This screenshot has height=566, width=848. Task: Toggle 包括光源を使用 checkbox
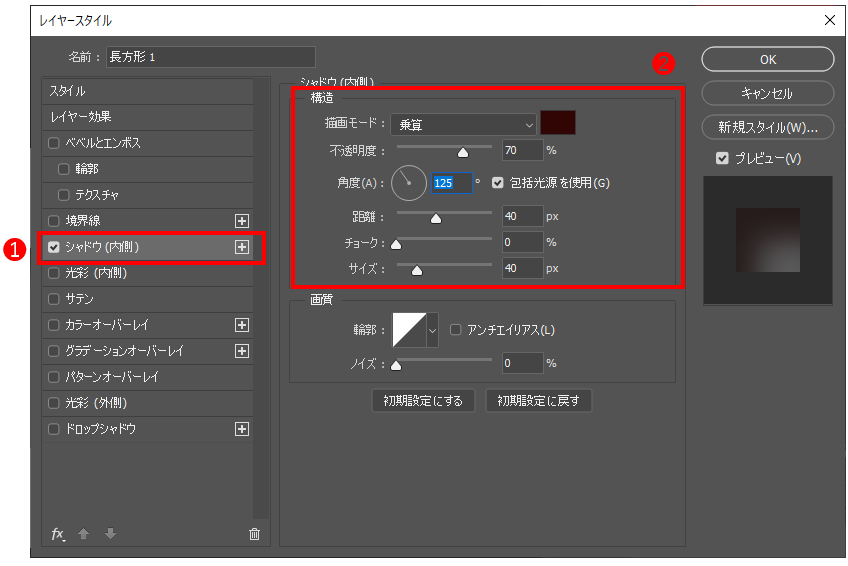[498, 183]
